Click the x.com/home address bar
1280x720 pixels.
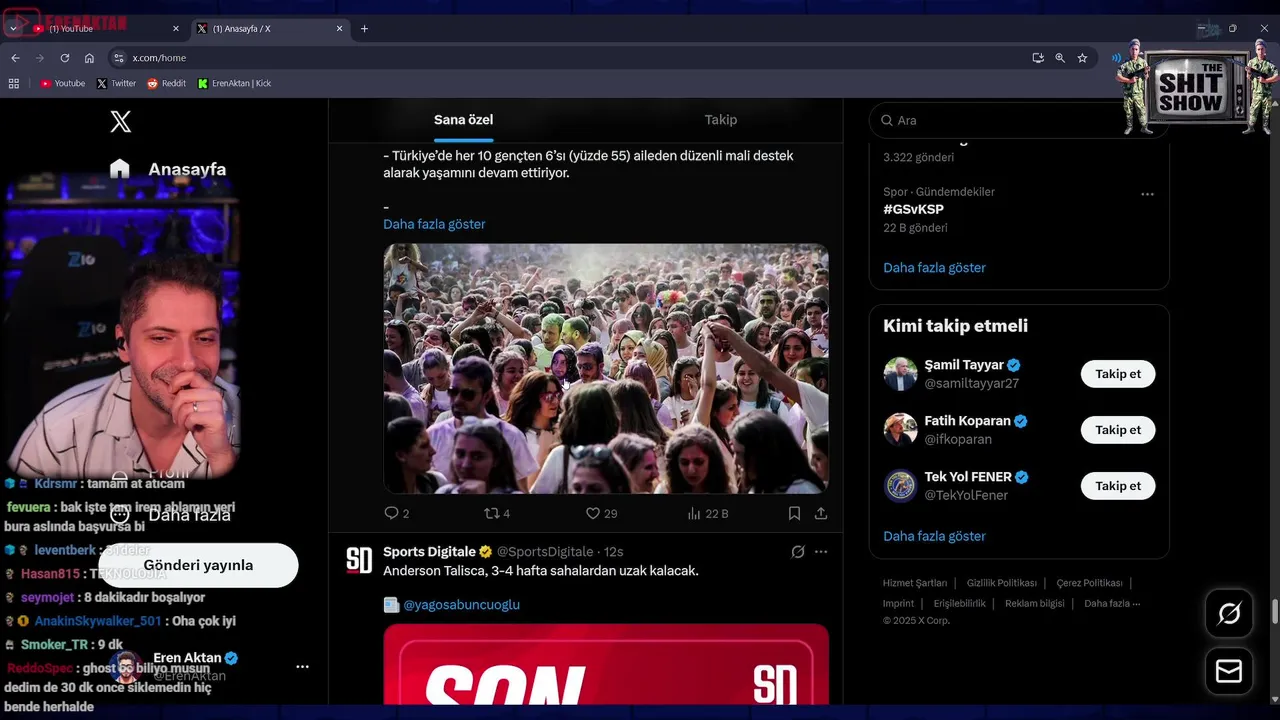click(570, 58)
